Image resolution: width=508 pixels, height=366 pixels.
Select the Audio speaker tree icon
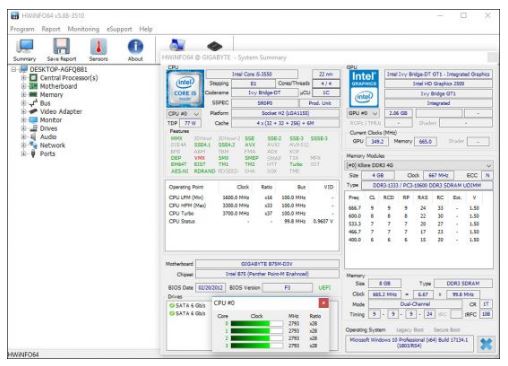(x=33, y=137)
